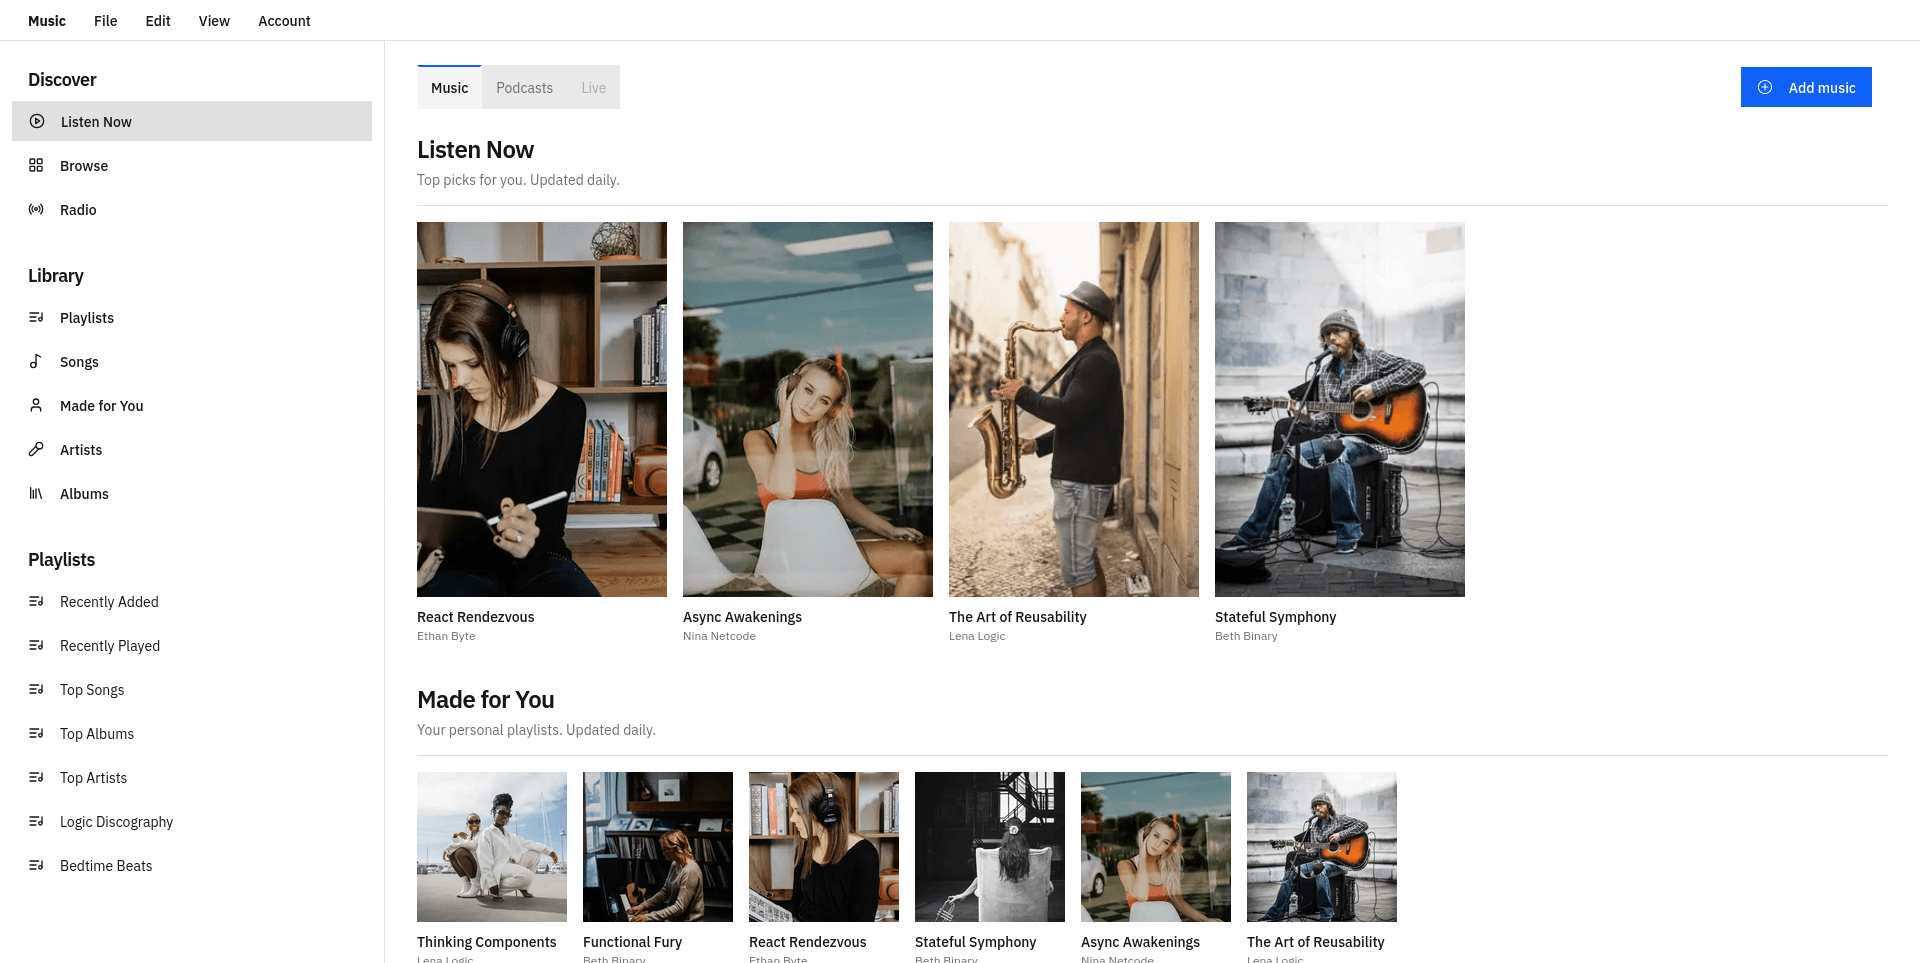Open the Edit menu
Viewport: 1920px width, 963px height.
pyautogui.click(x=158, y=20)
